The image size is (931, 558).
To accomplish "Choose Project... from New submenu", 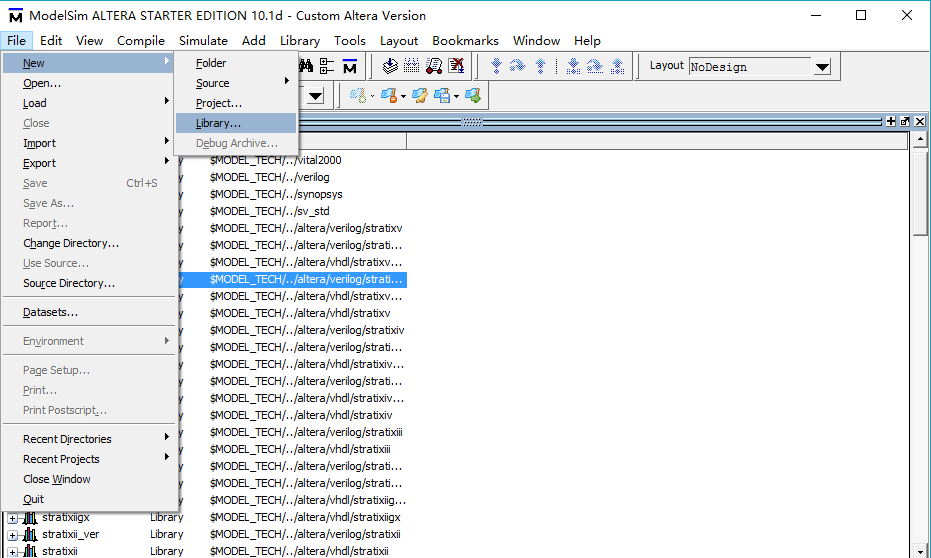I will [236, 103].
